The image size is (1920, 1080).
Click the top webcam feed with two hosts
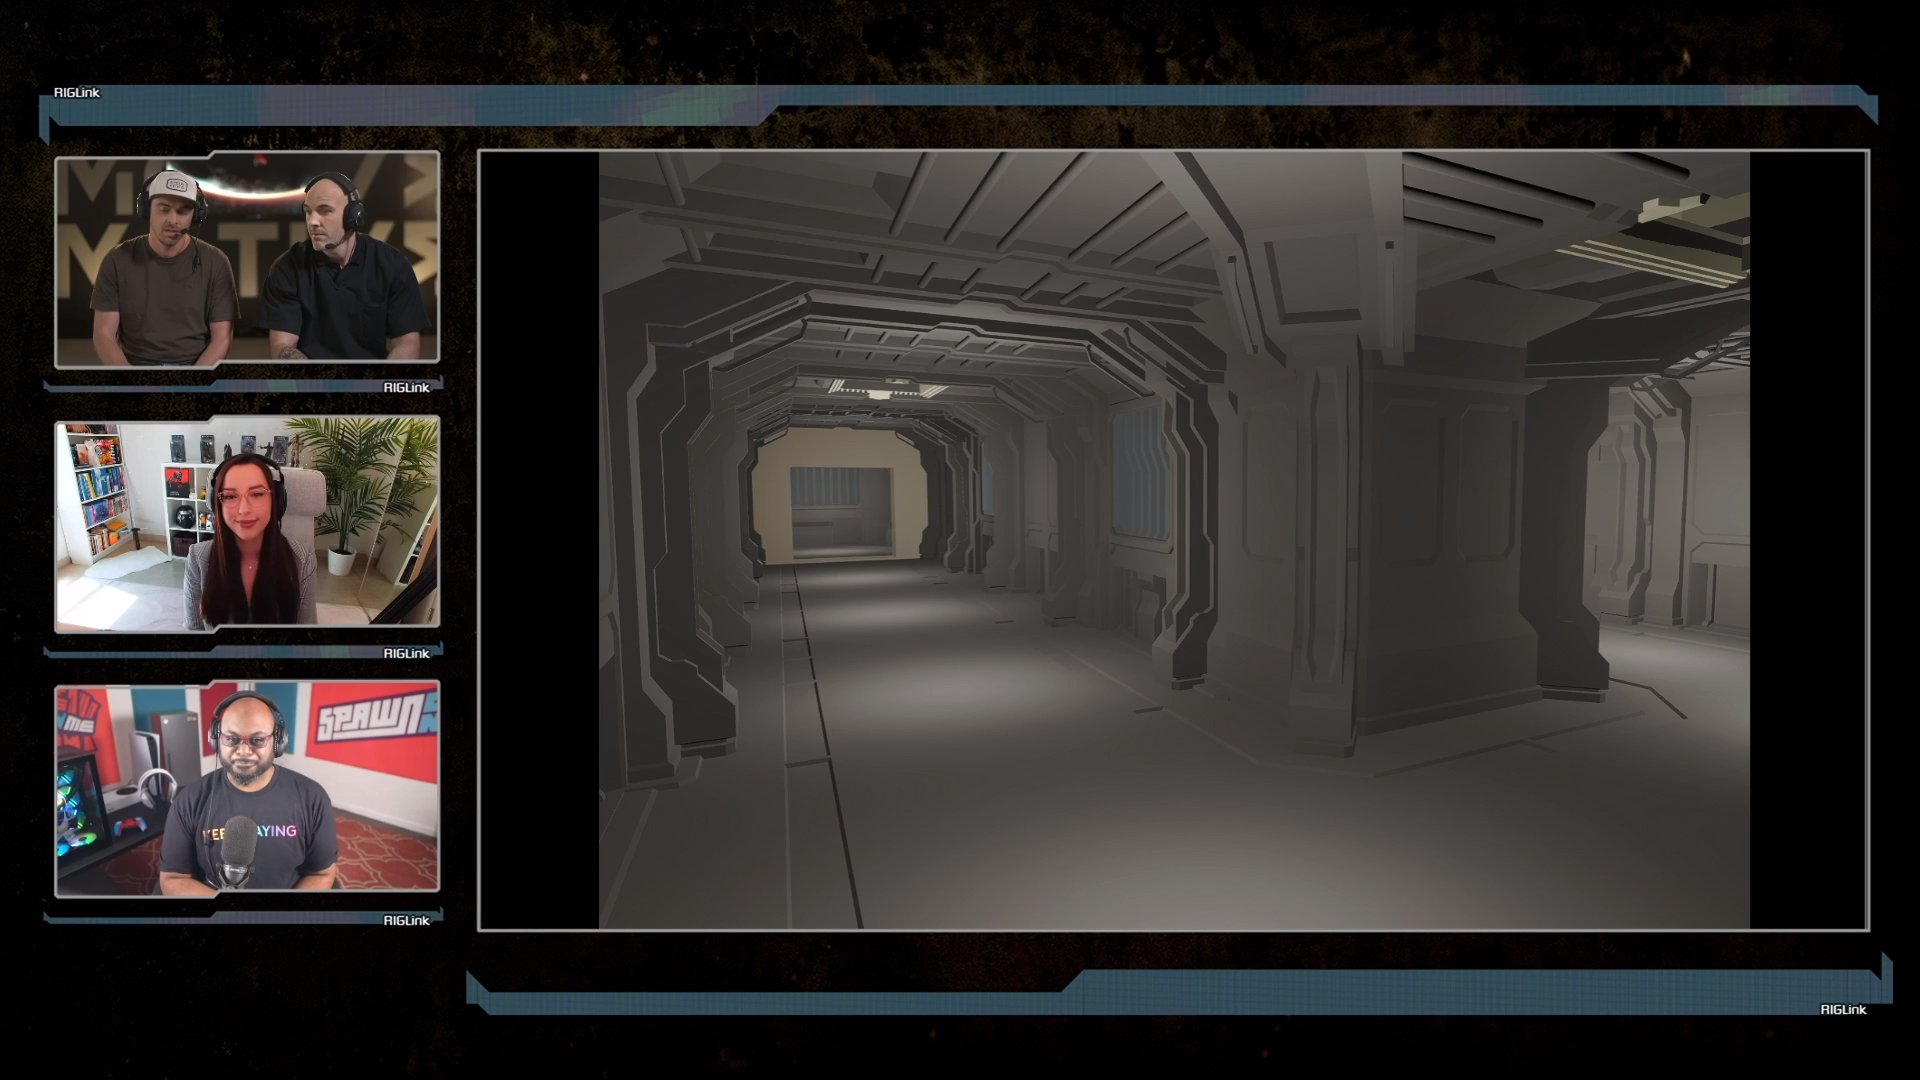pyautogui.click(x=247, y=260)
